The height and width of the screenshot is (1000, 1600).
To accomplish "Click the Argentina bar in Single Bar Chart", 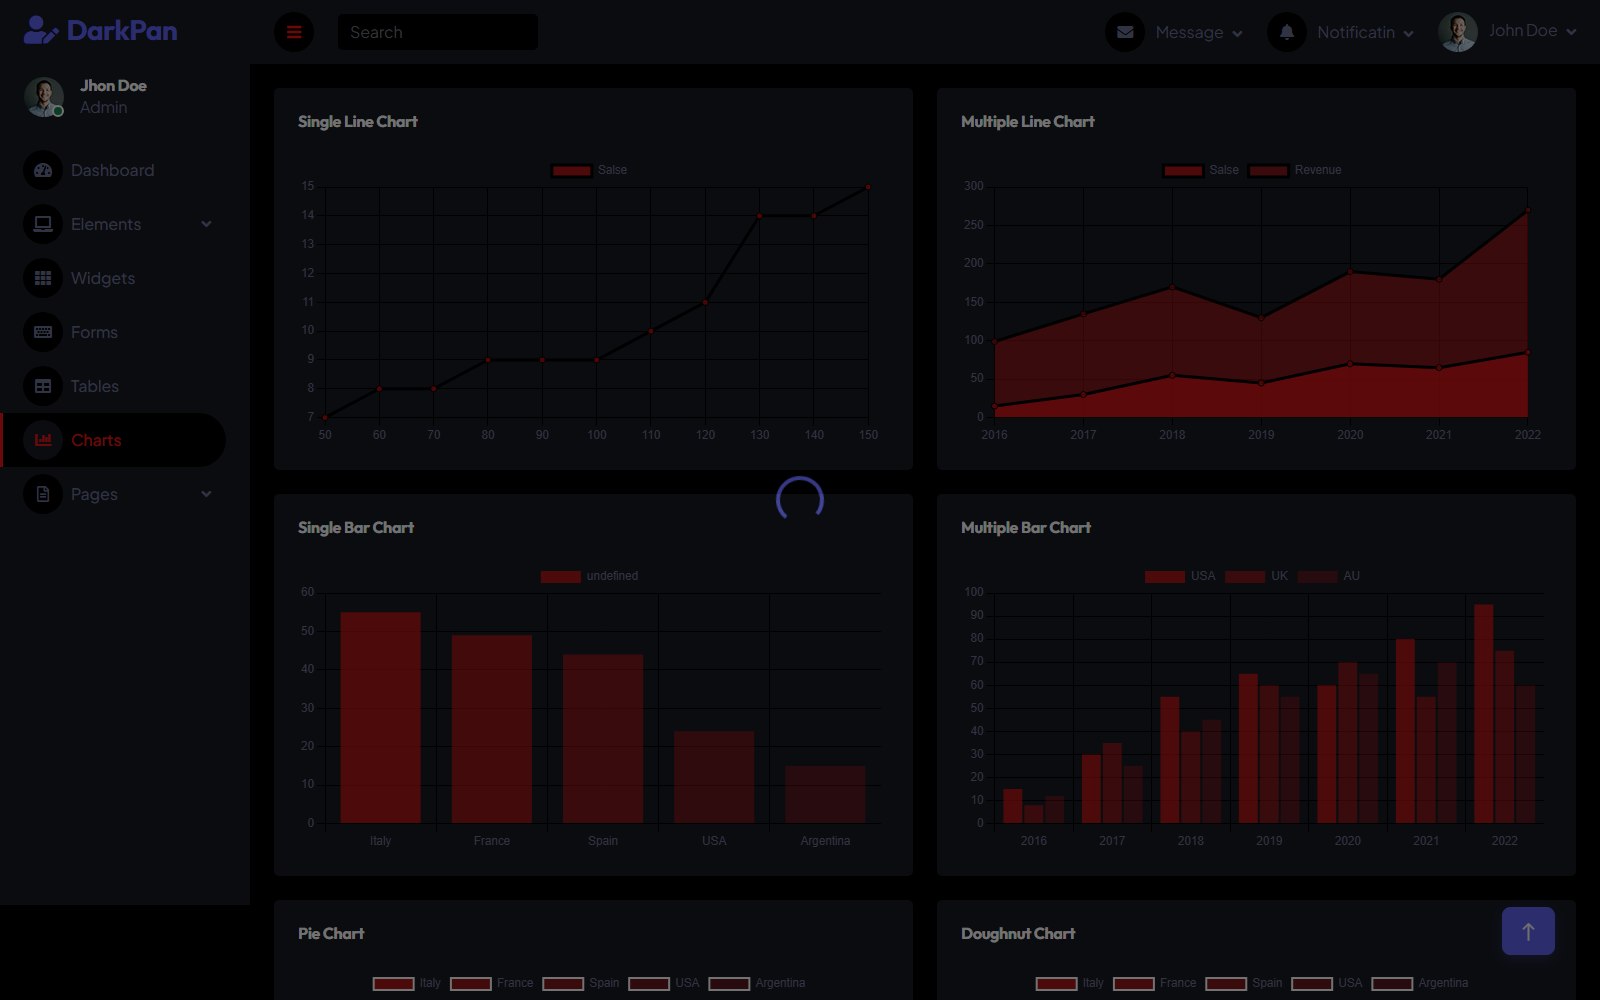I will pyautogui.click(x=825, y=794).
